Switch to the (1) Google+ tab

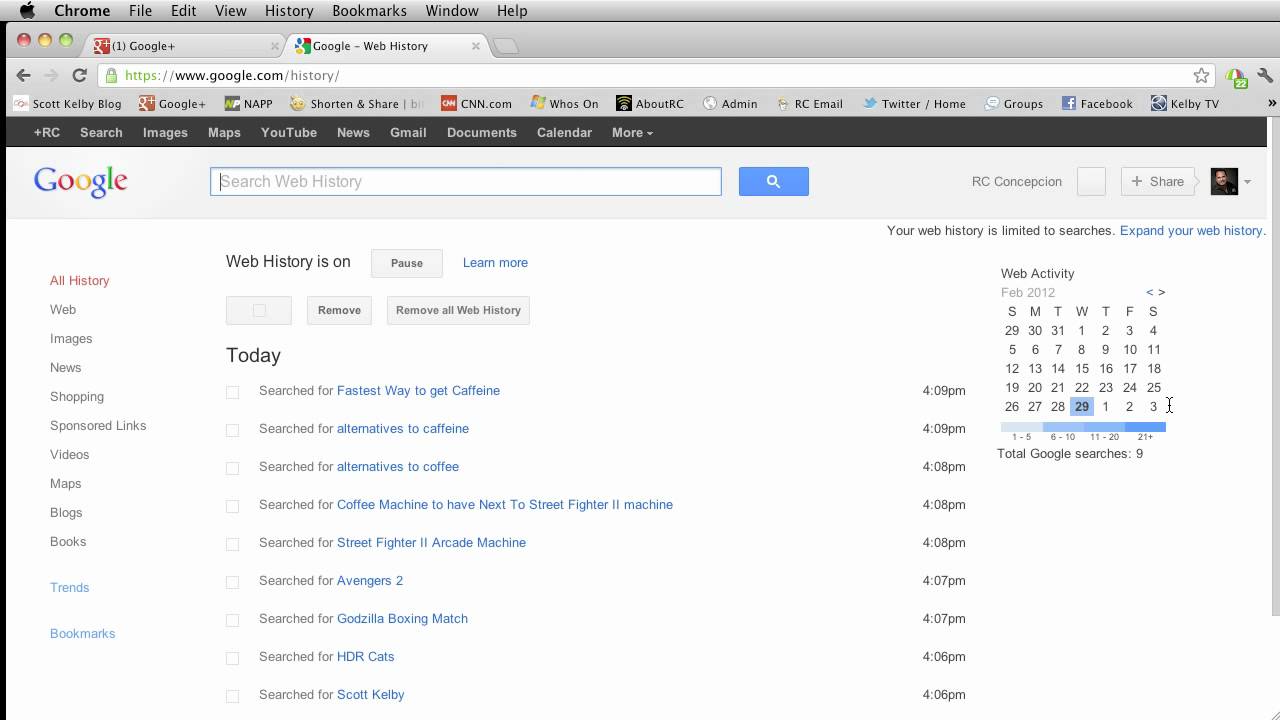[x=185, y=46]
